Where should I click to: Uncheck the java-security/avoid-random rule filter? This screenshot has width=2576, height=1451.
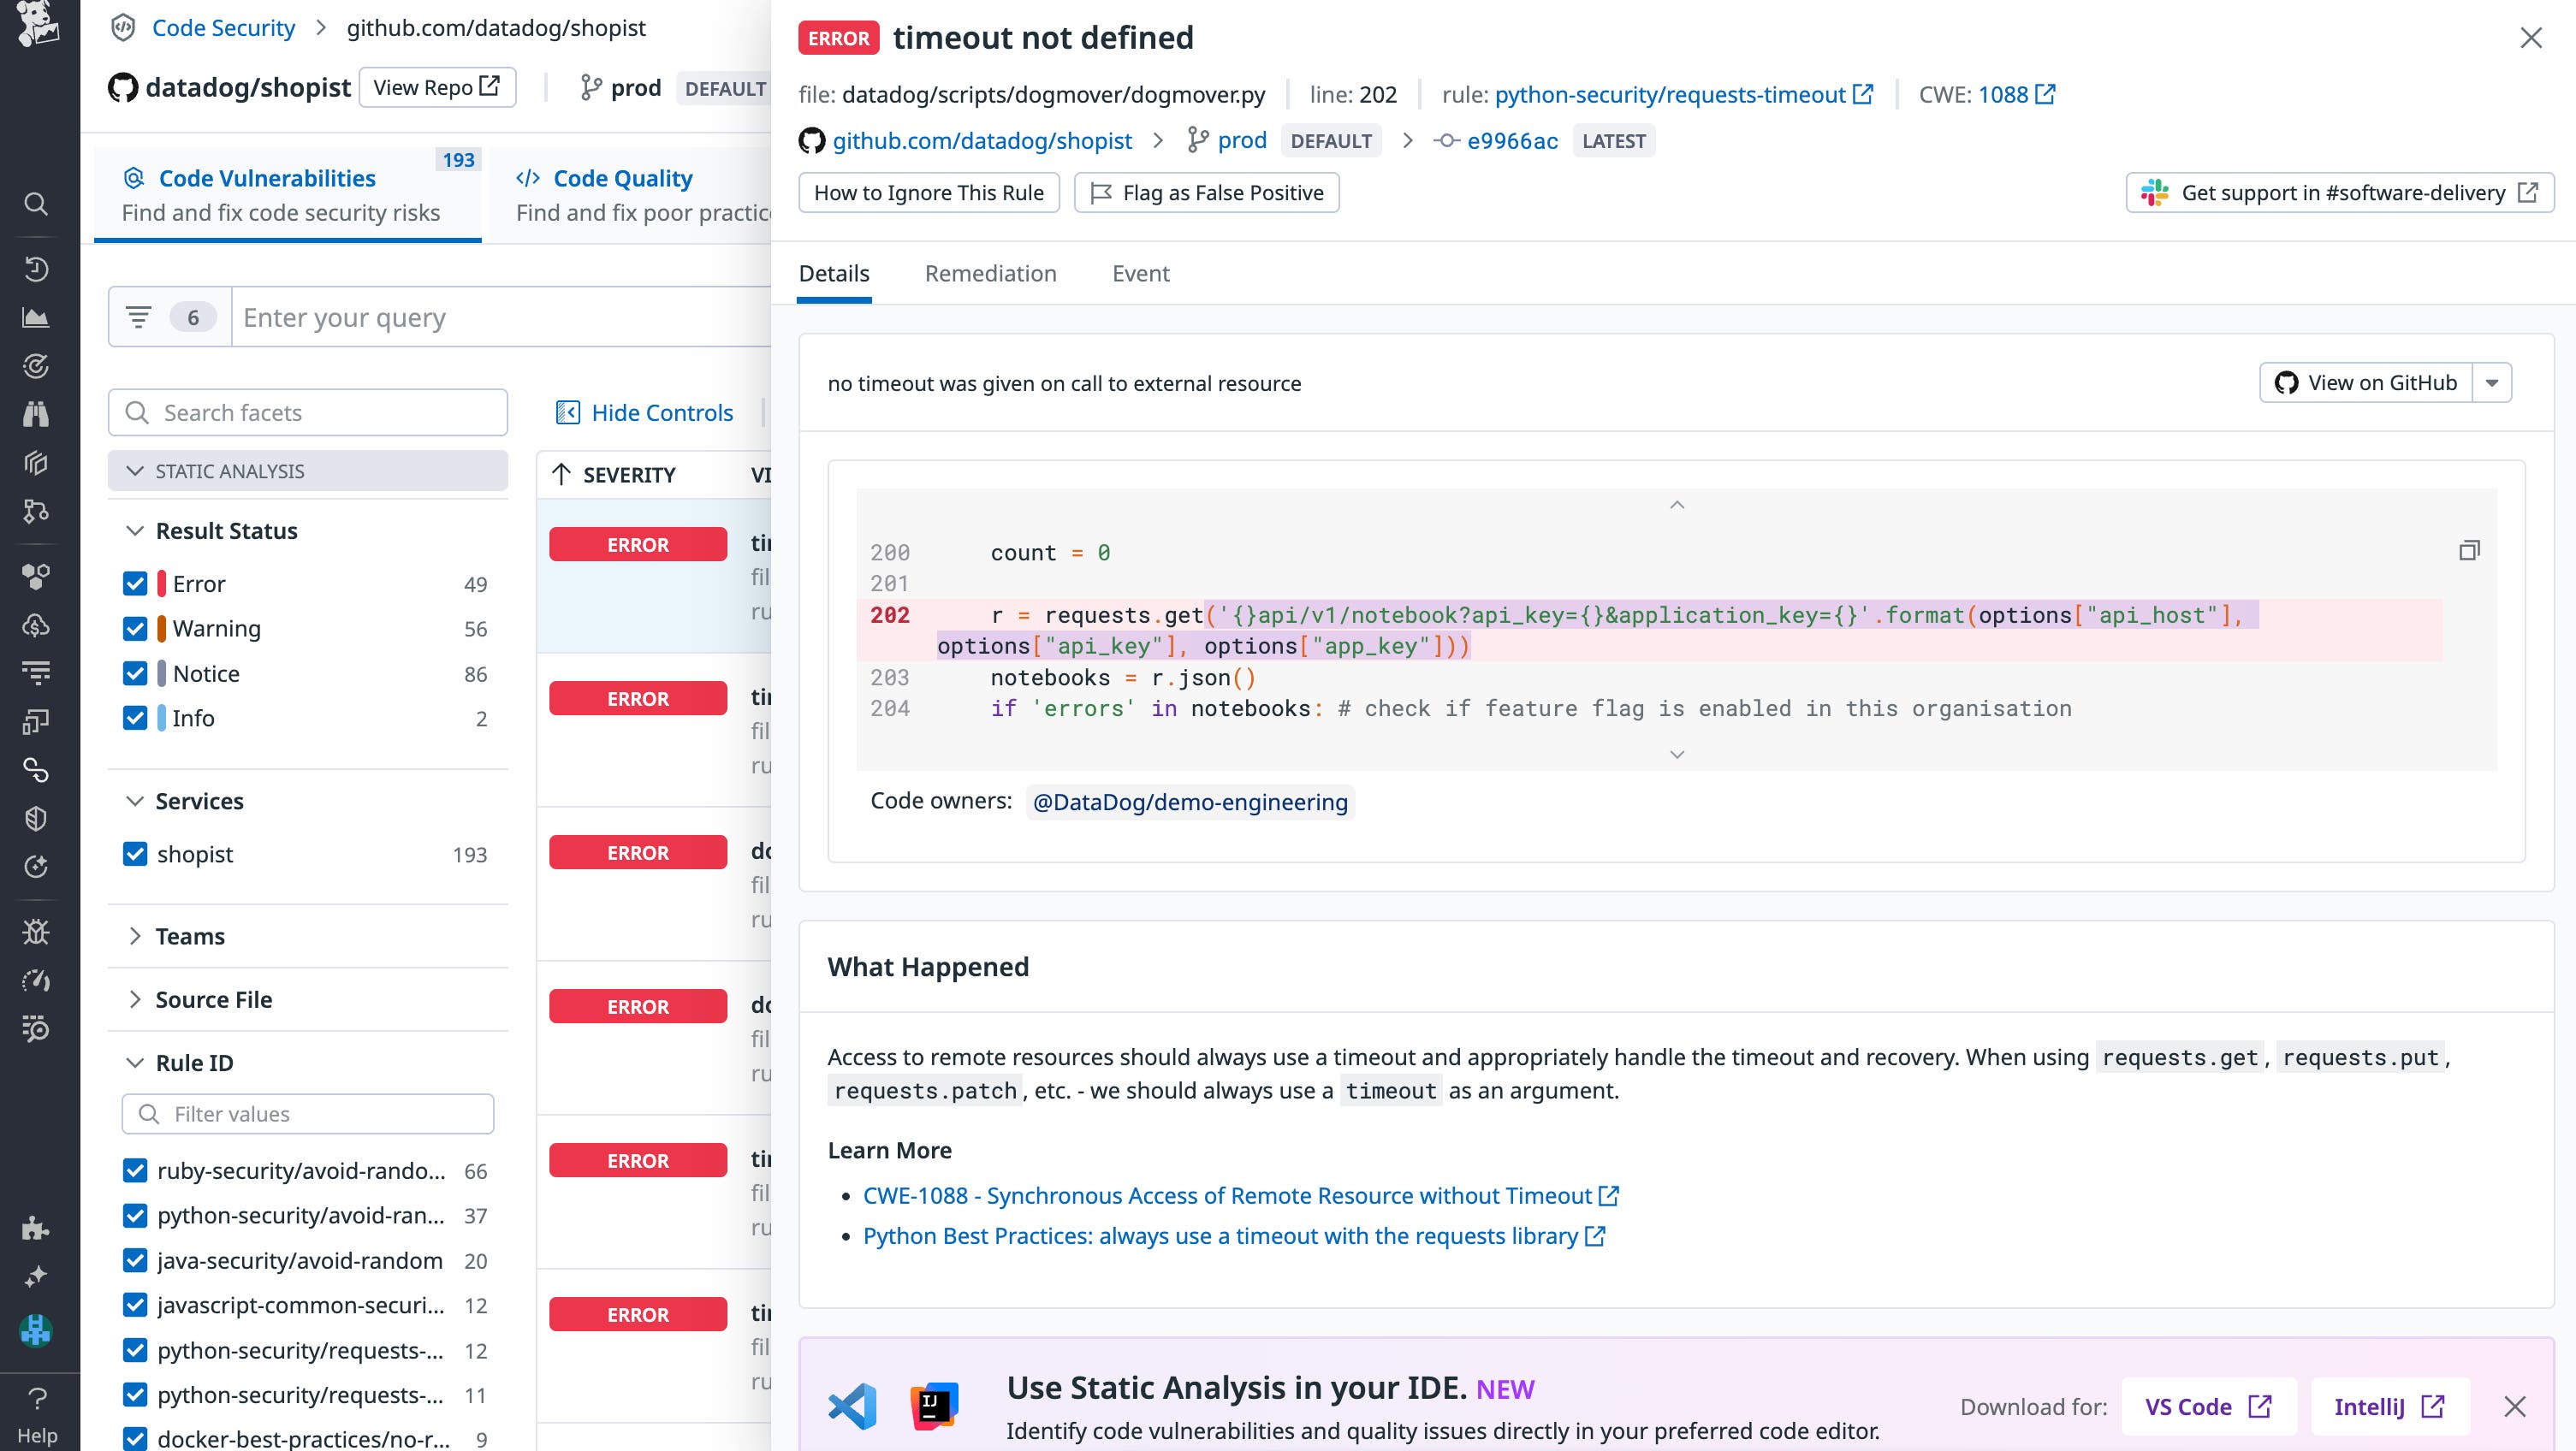pyautogui.click(x=136, y=1260)
